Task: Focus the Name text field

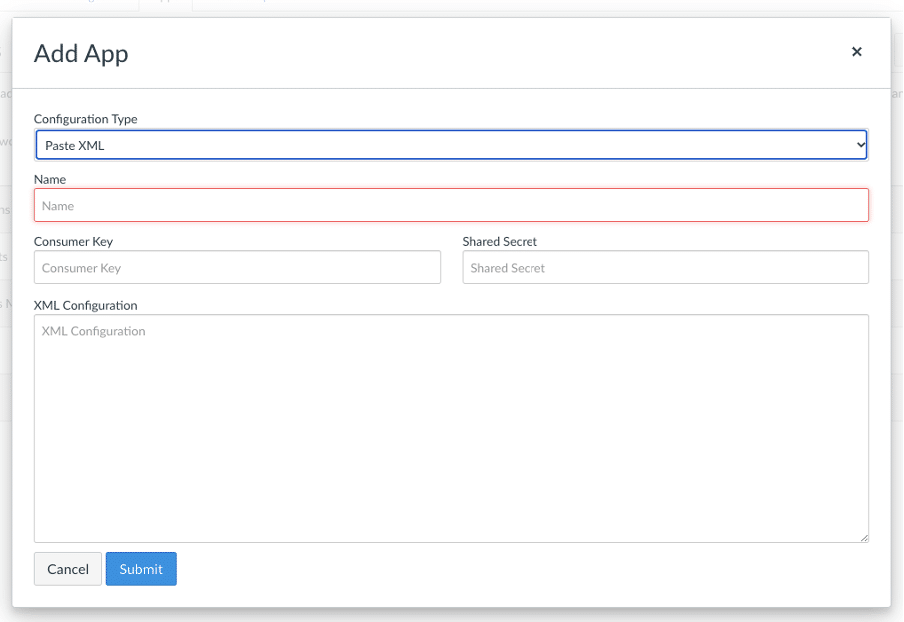Action: 450,206
